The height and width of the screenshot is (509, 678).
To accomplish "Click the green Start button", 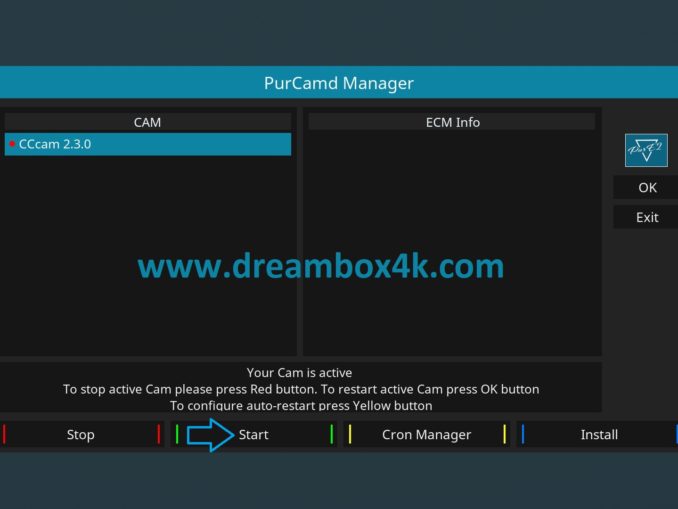I will (254, 435).
